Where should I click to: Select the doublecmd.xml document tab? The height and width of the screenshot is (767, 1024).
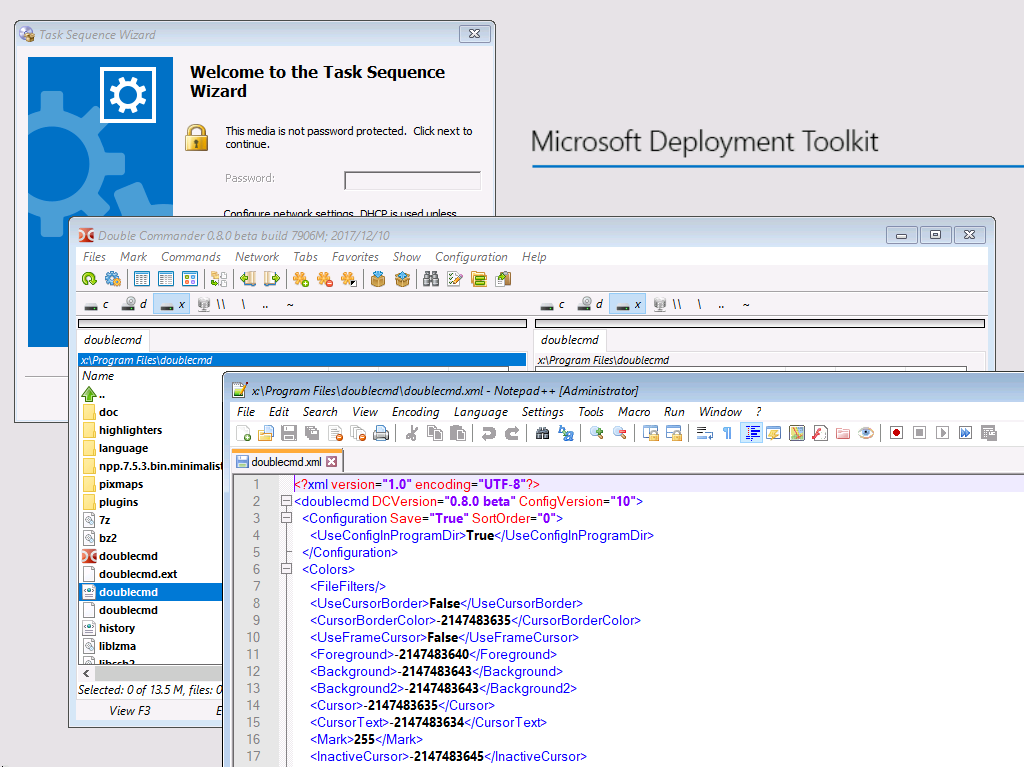[286, 462]
